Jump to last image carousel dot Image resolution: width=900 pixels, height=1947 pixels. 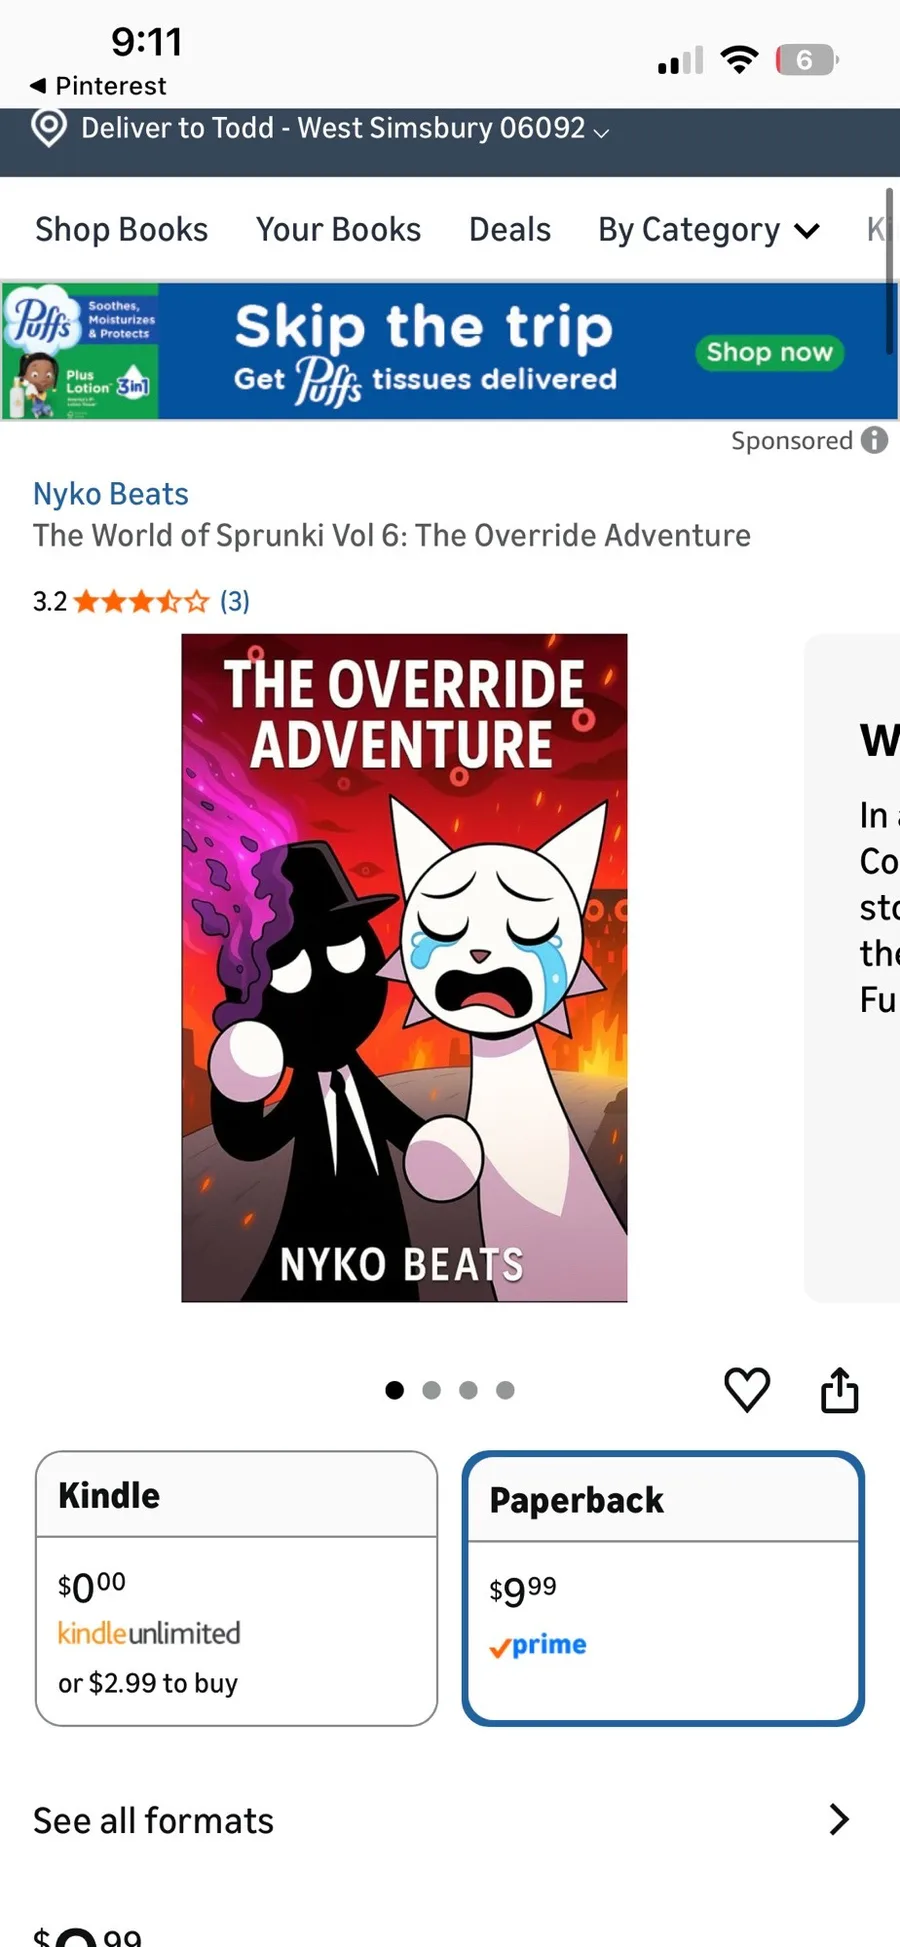(x=505, y=1390)
